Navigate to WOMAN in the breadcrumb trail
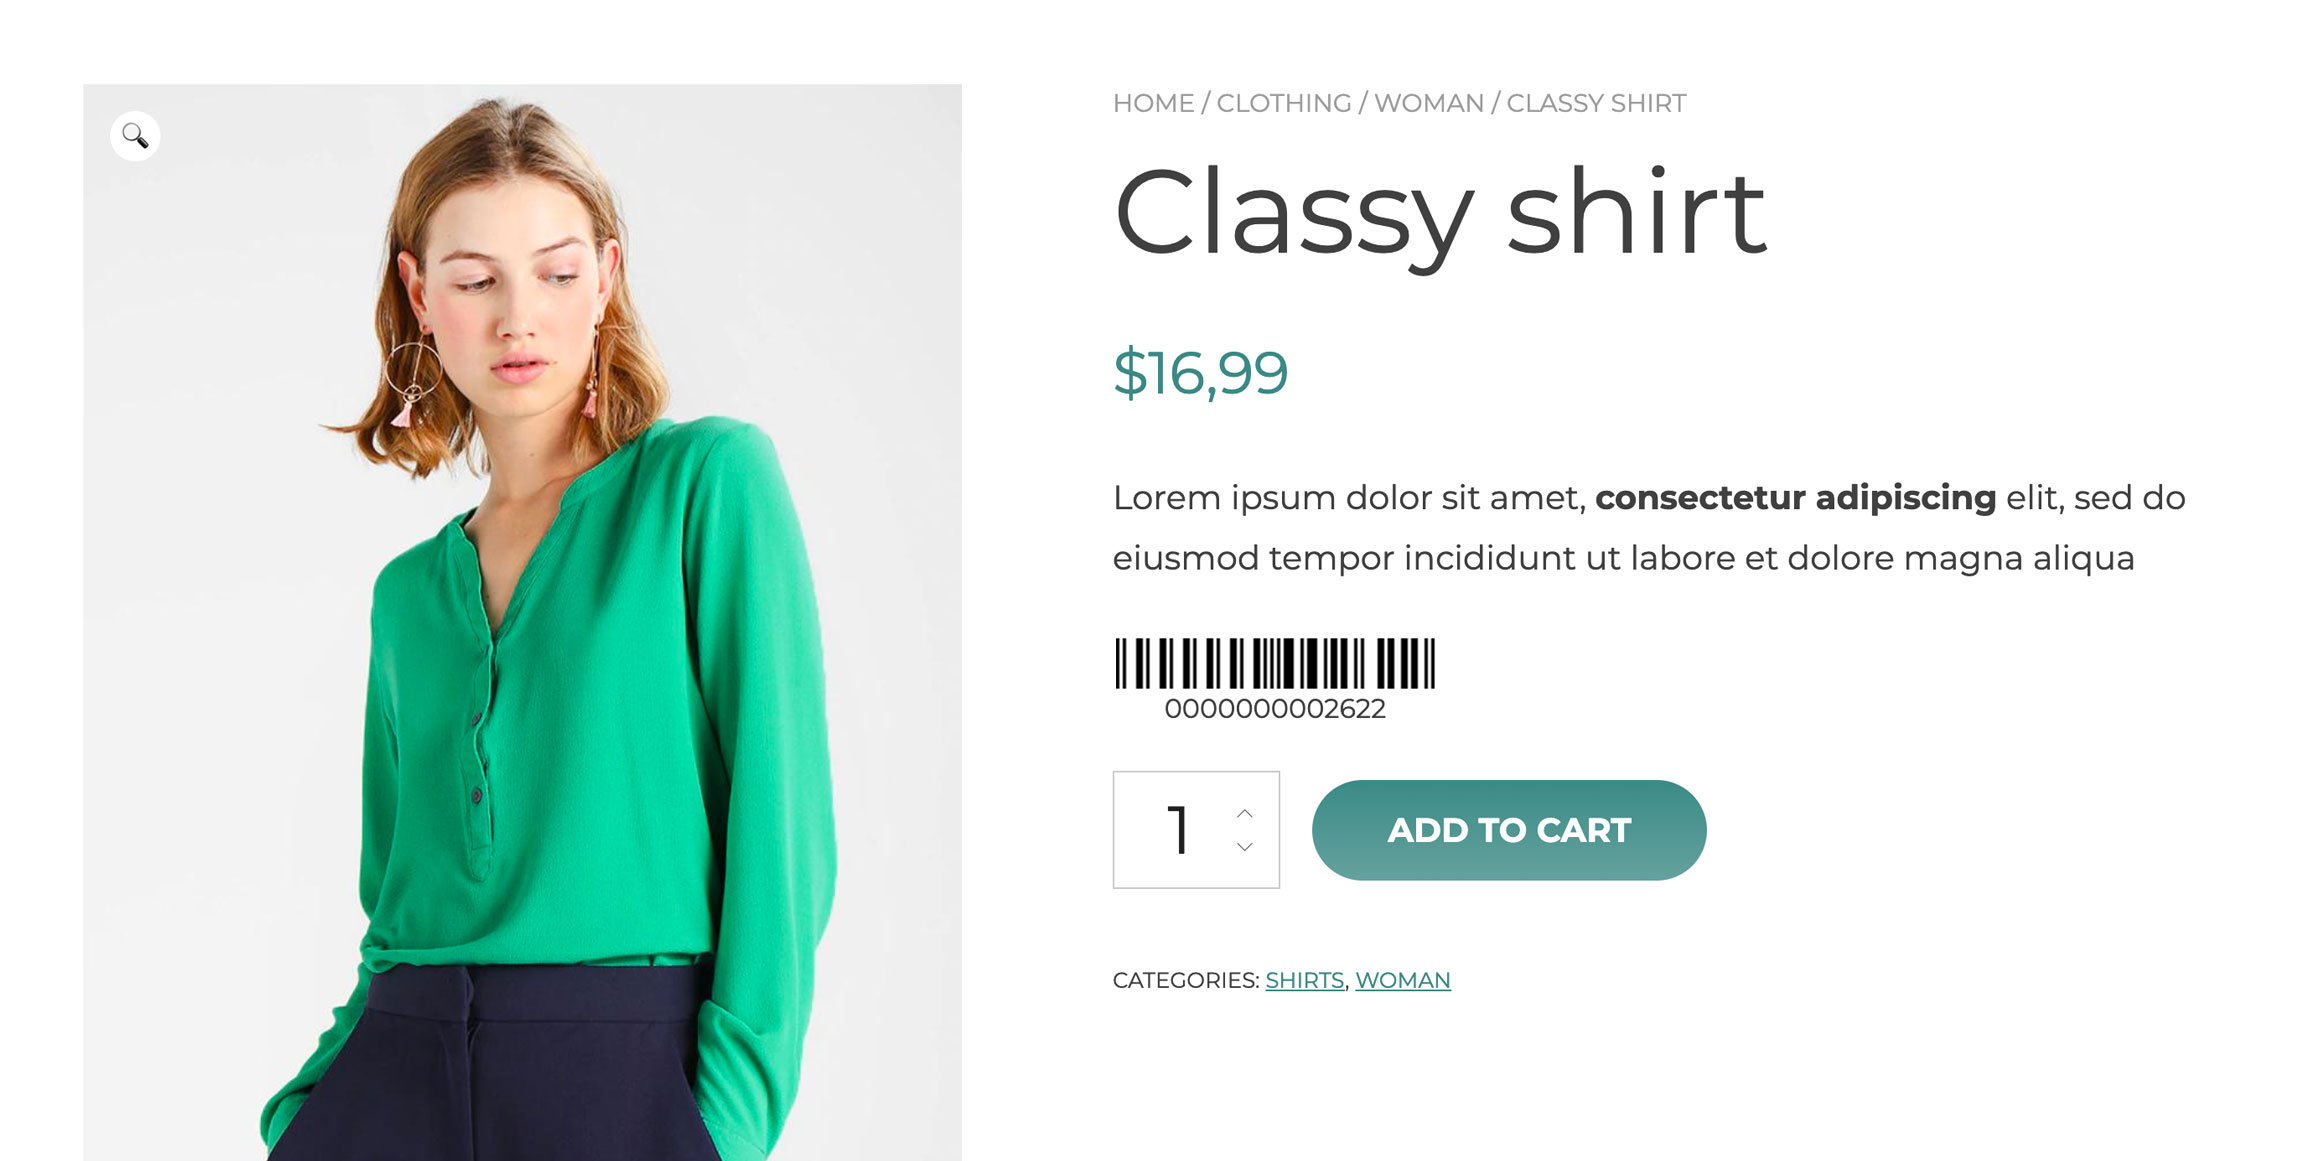This screenshot has height=1161, width=2300. click(1428, 103)
